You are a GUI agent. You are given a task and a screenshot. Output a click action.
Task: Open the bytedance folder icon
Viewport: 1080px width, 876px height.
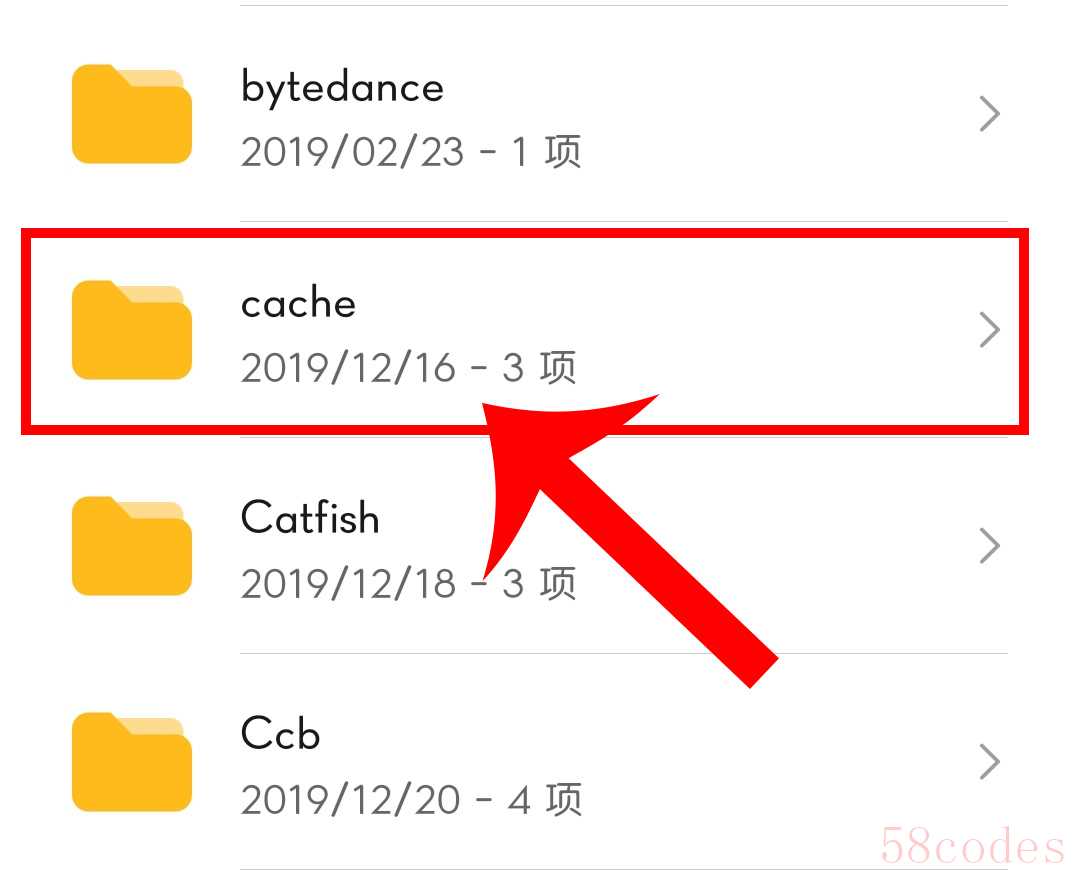[x=132, y=114]
